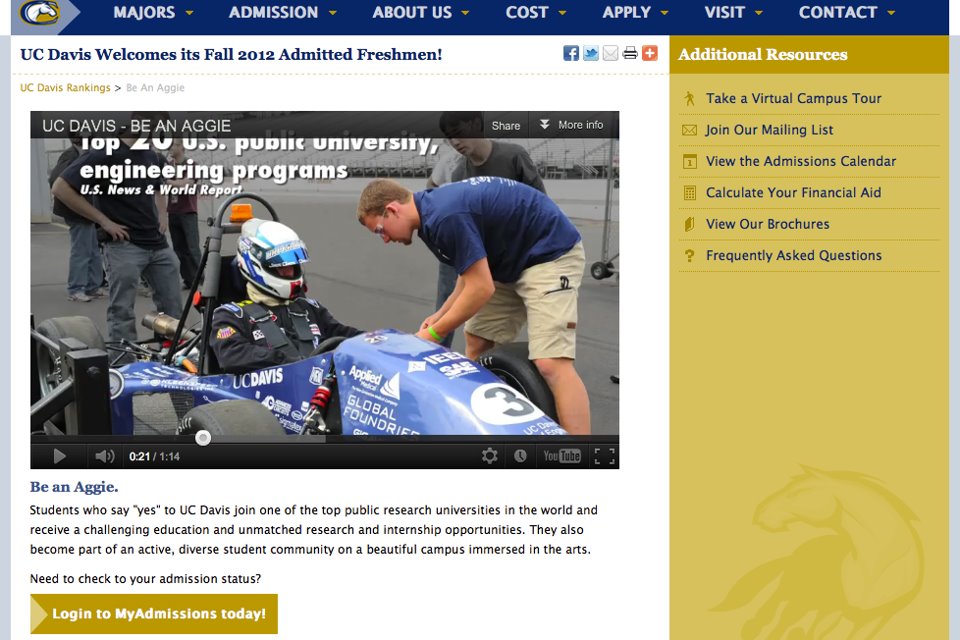The height and width of the screenshot is (640, 960).
Task: Click the Watch Later clock icon
Action: 520,456
